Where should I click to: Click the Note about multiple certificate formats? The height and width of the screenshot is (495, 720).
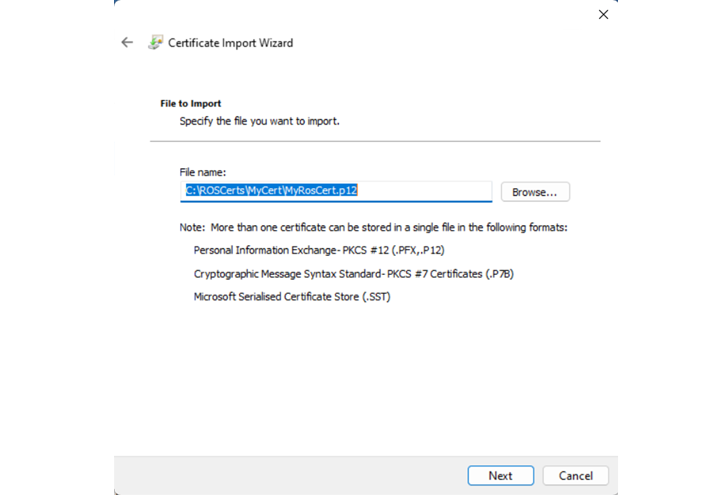[373, 228]
